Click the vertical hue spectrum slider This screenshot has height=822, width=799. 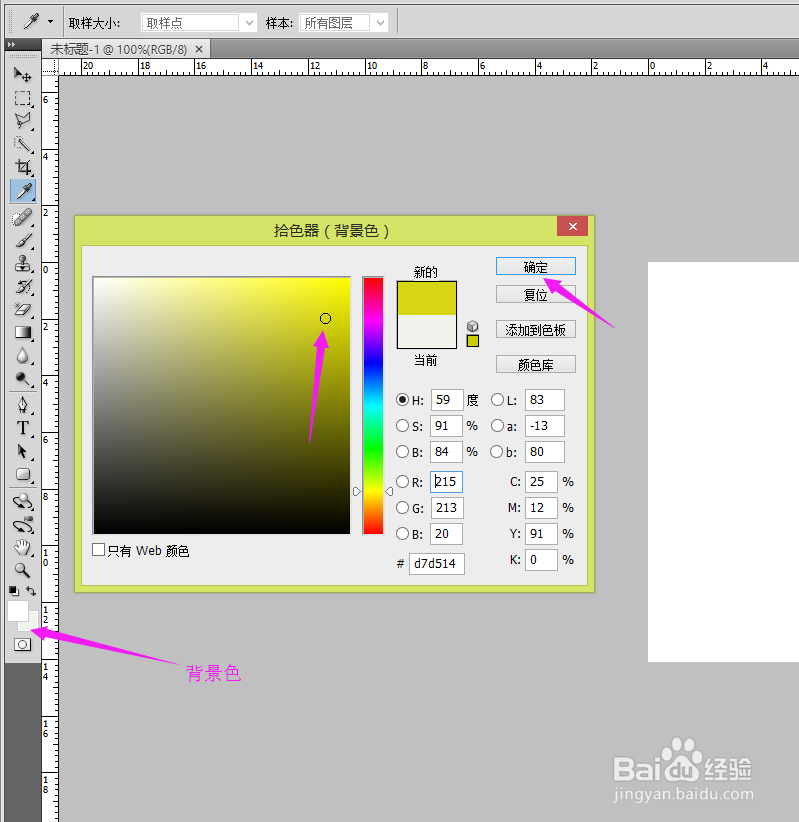[x=373, y=406]
